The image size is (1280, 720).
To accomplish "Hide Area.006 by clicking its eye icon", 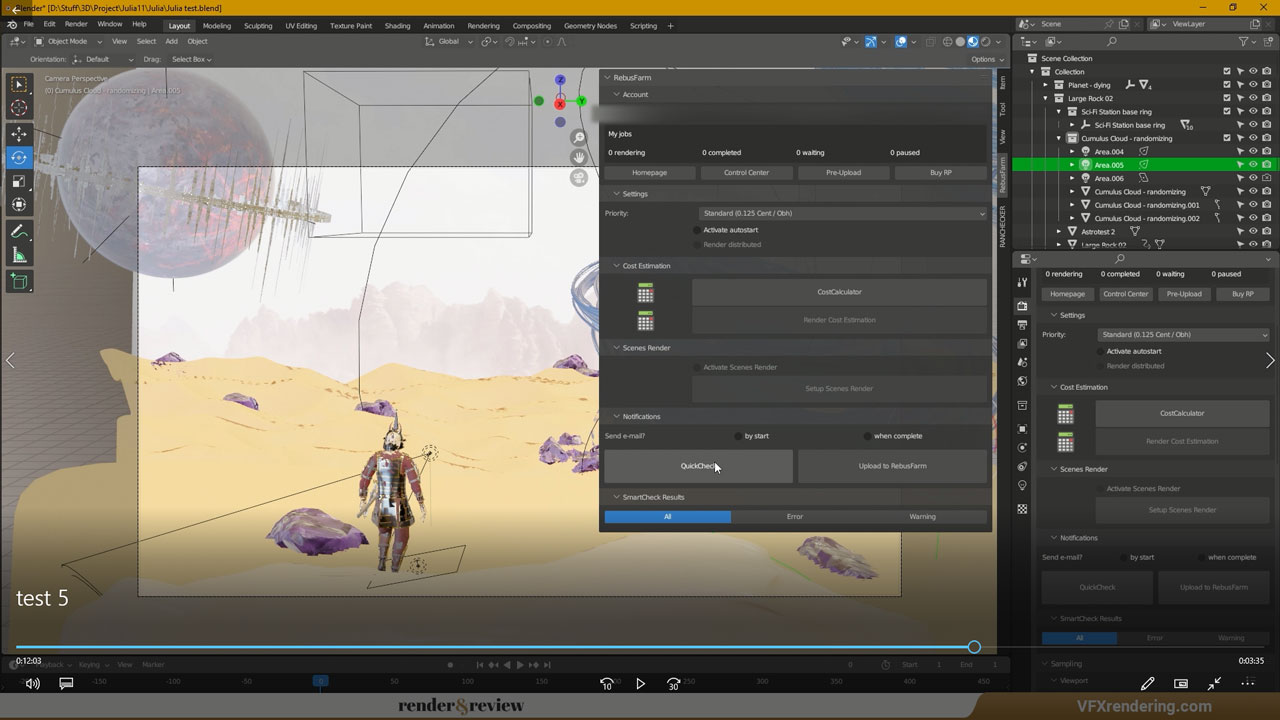I will click(1253, 178).
